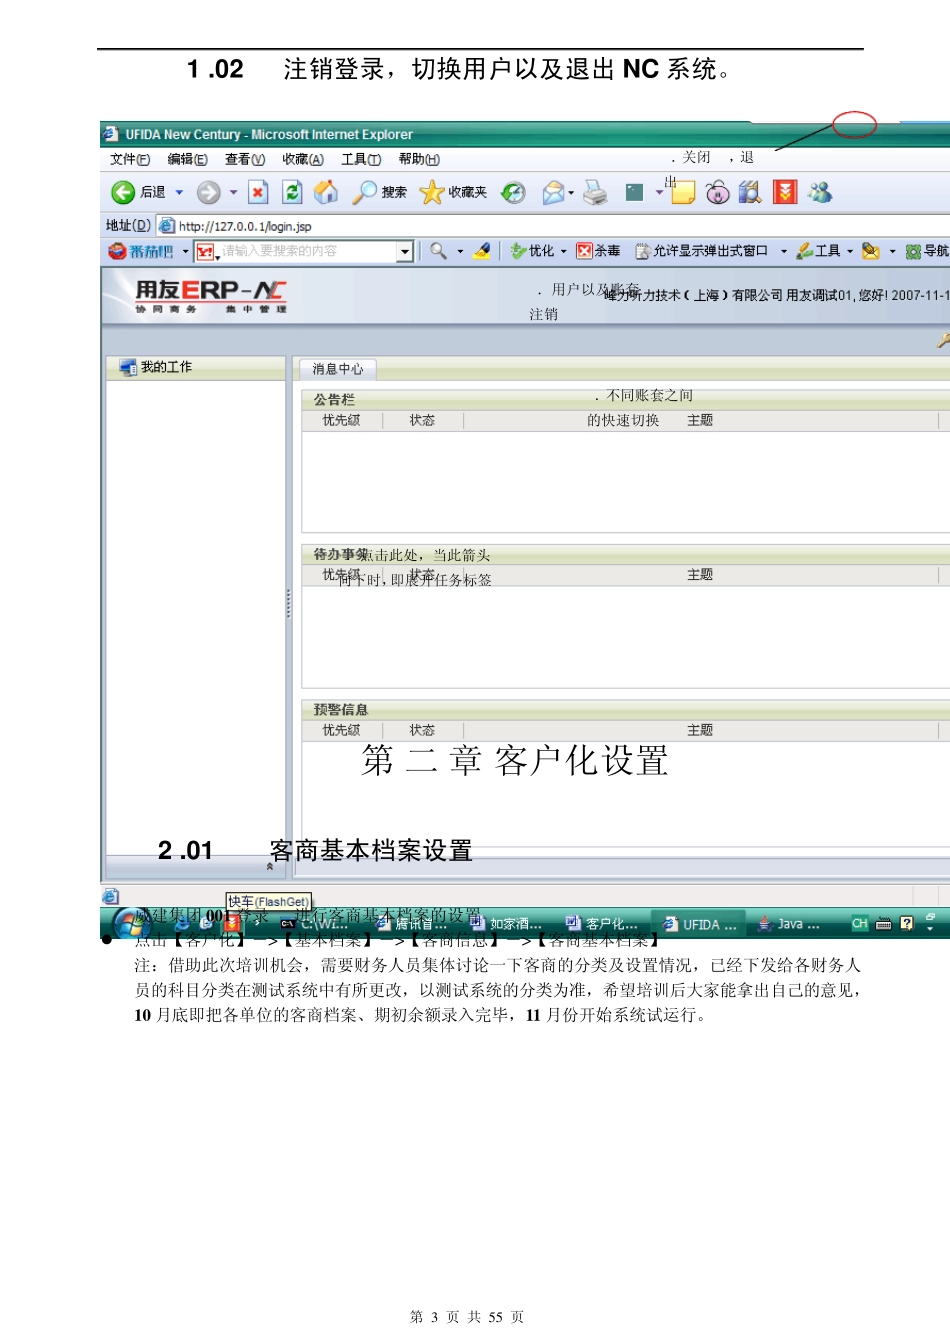The image size is (950, 1344).
Task: Open the 查看(V) menu
Action: [245, 159]
